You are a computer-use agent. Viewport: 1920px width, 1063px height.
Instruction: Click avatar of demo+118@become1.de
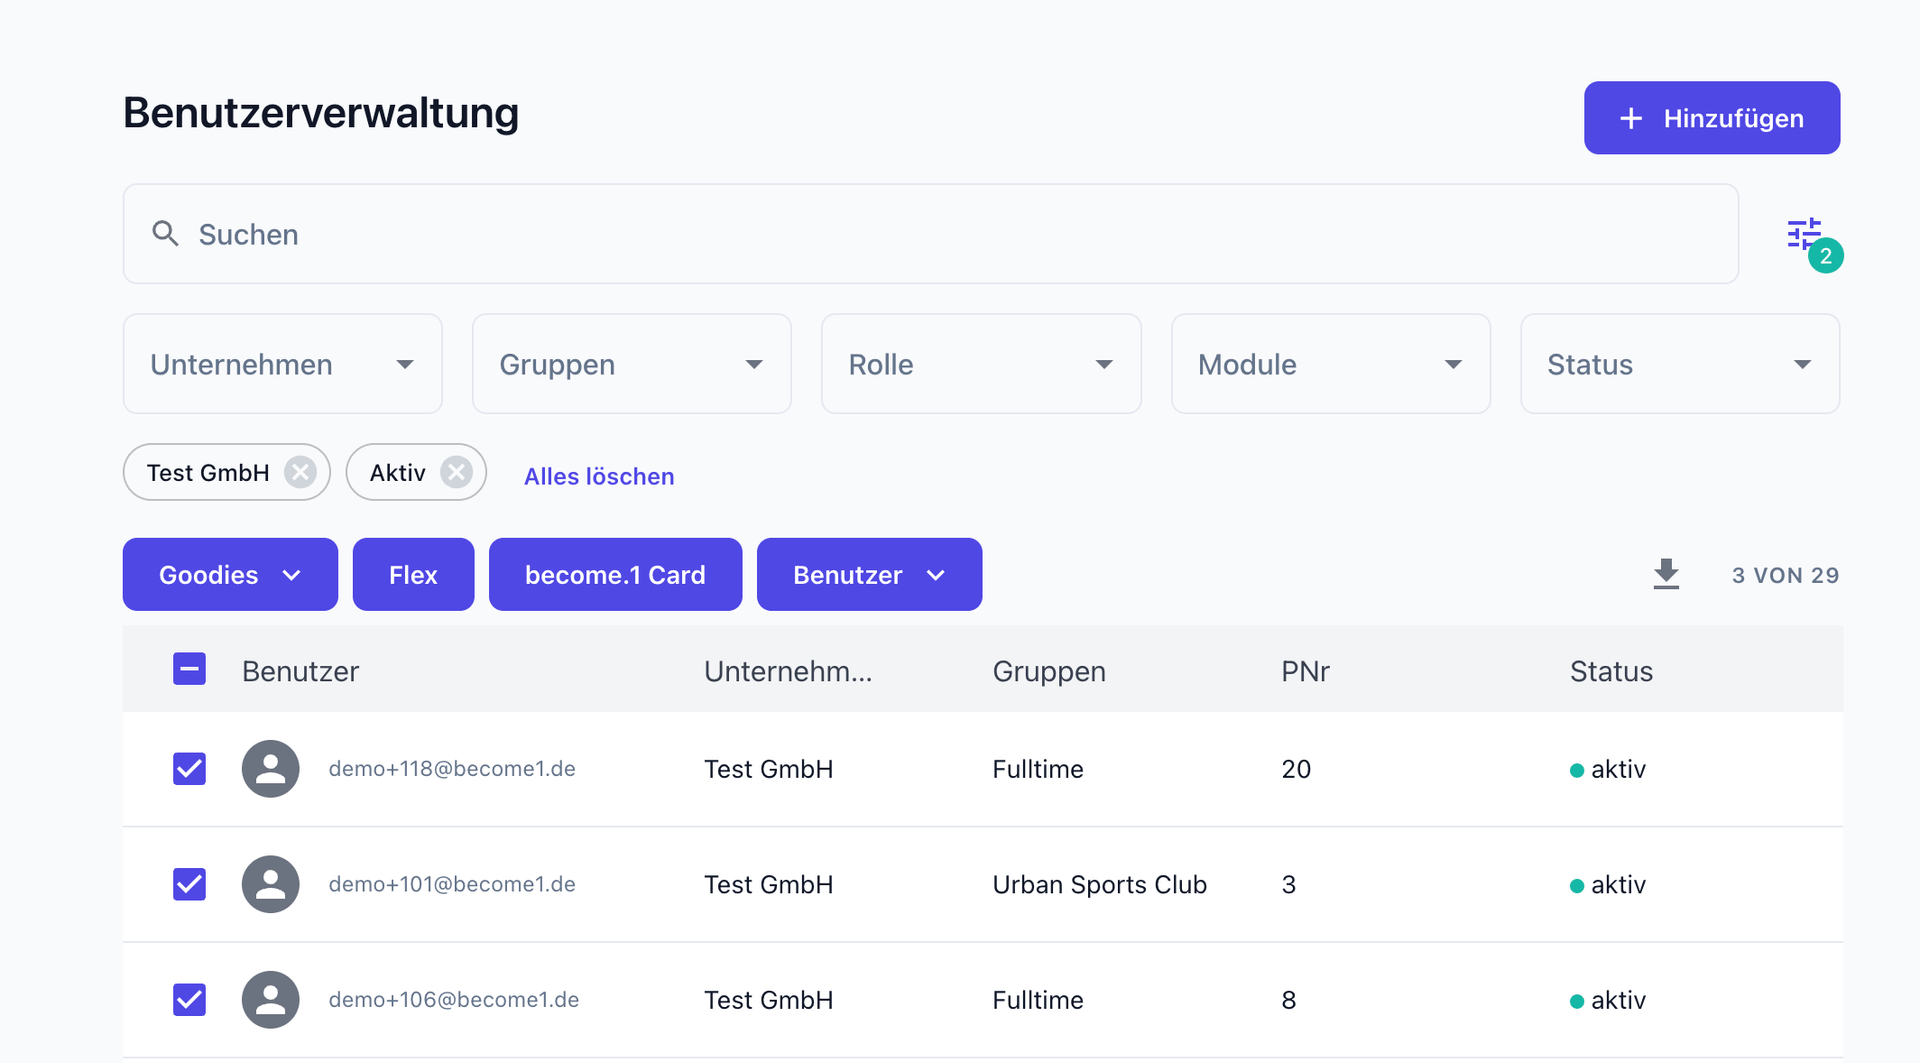point(270,769)
